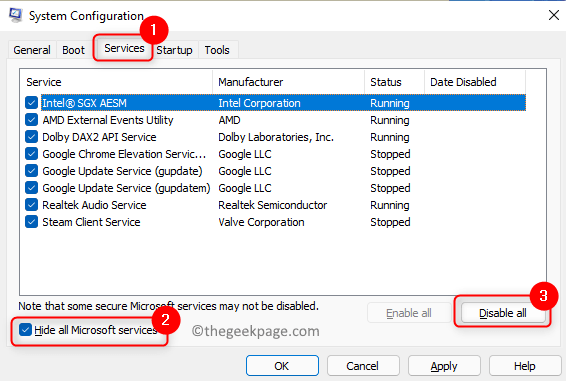
Task: Select the Google Chrome Elevation Service row
Action: click(x=276, y=154)
